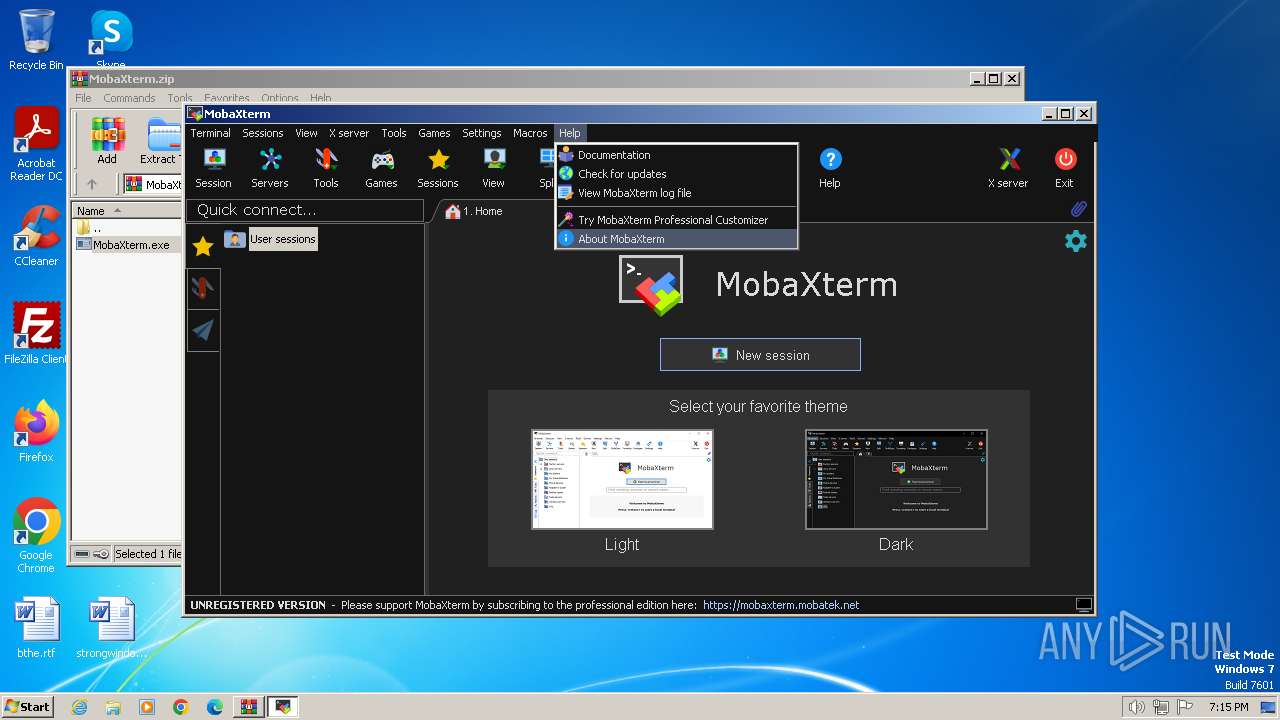This screenshot has width=1280, height=720.
Task: Click the Extract To icon in WinRAR
Action: [x=160, y=140]
